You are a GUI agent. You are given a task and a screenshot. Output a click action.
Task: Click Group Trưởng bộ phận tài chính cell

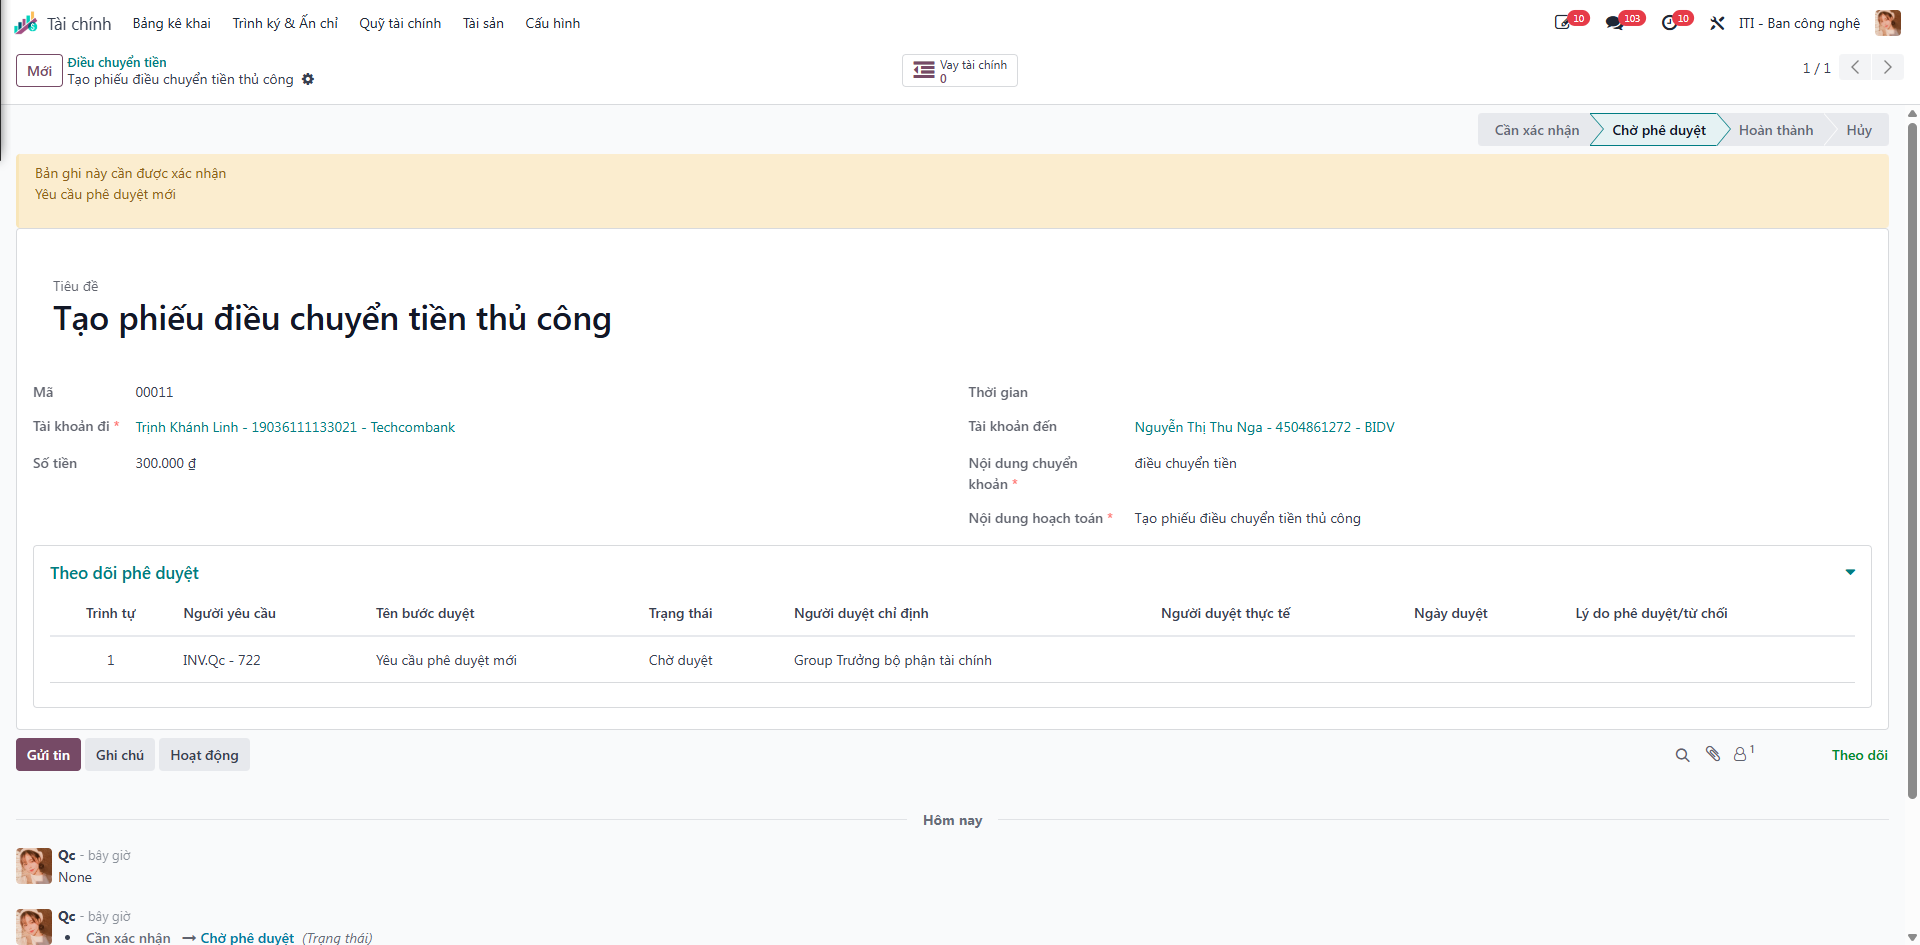coord(893,660)
